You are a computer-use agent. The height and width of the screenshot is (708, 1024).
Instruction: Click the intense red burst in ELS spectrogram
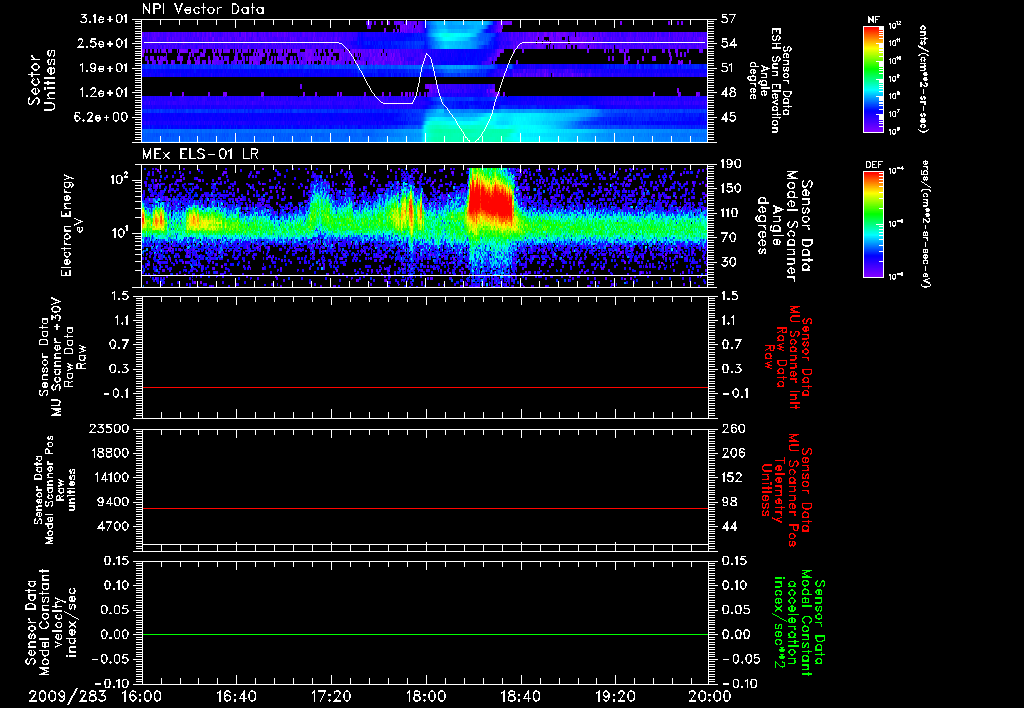click(491, 199)
